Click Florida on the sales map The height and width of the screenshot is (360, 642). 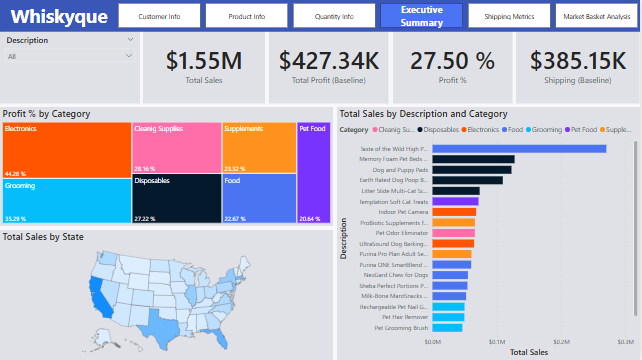[219, 338]
